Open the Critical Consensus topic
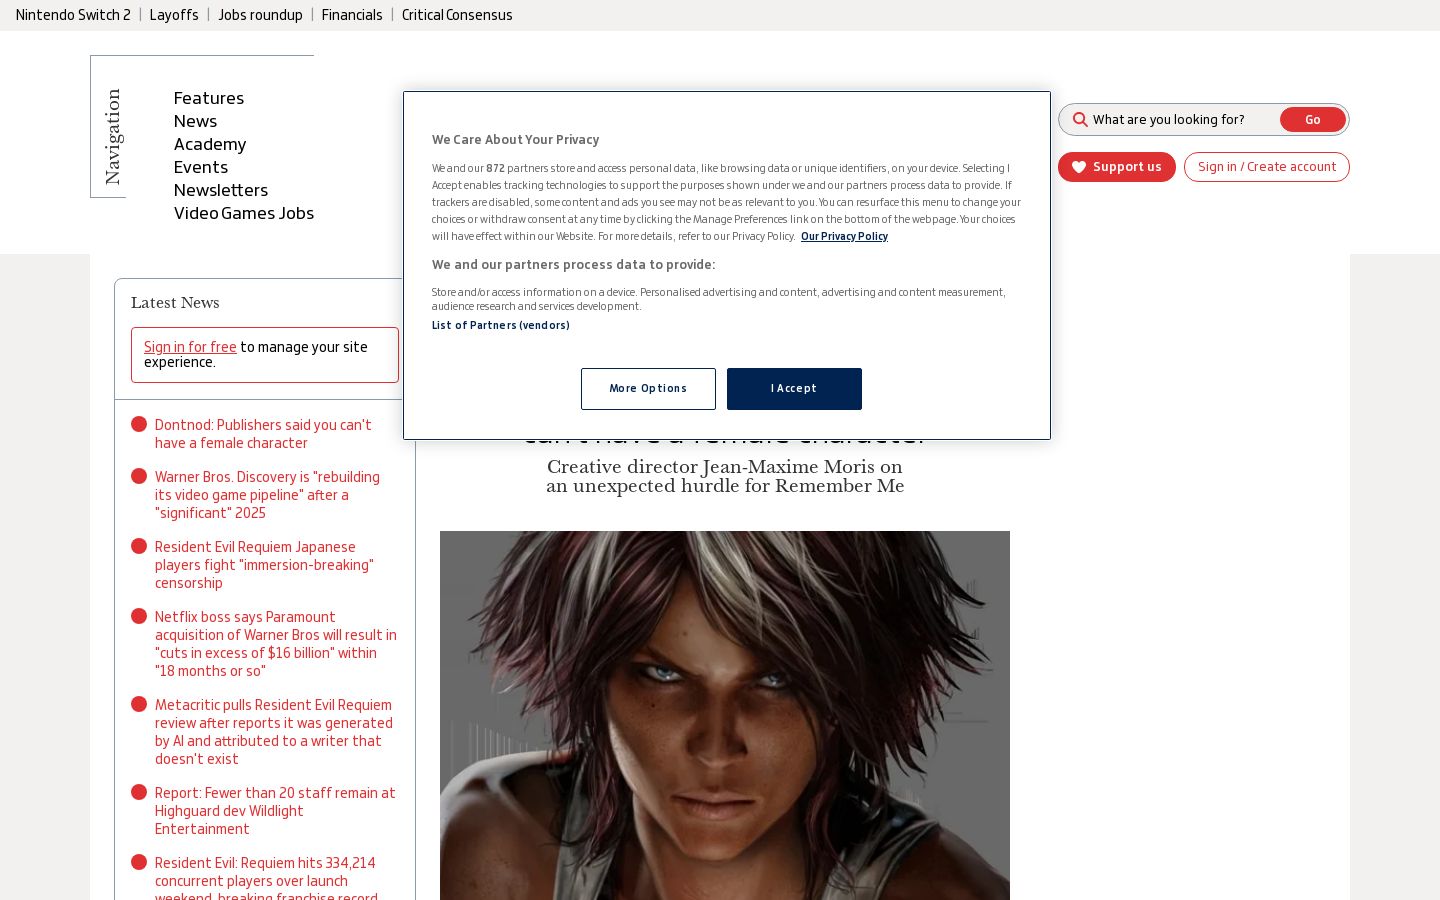The image size is (1440, 900). (x=457, y=15)
